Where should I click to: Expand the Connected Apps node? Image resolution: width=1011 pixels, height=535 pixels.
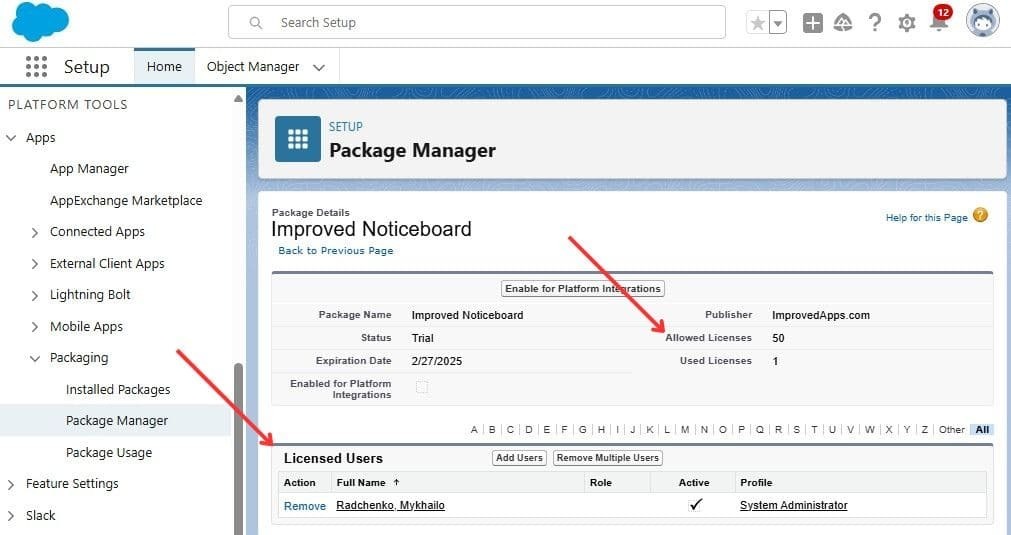coord(35,232)
